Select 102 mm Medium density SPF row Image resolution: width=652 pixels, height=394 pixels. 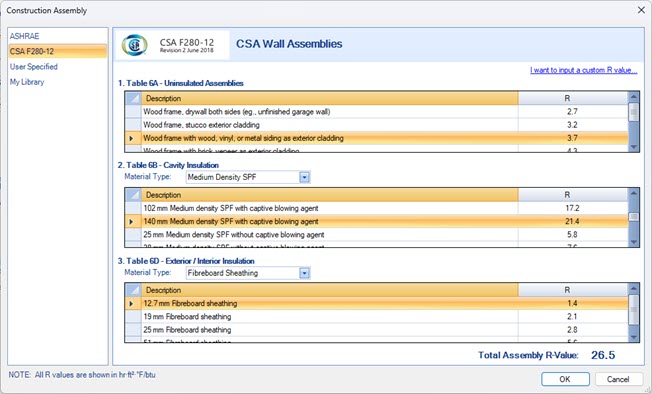(x=376, y=208)
